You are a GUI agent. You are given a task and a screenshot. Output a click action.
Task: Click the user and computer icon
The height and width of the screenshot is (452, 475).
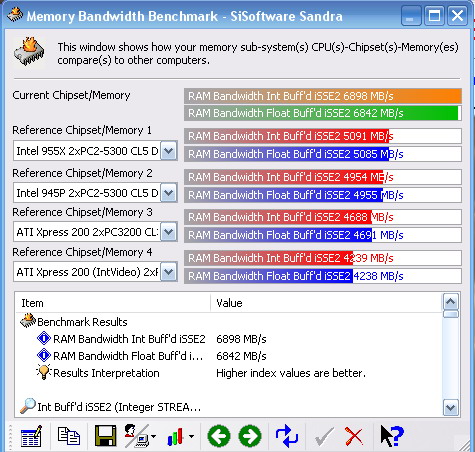136,436
